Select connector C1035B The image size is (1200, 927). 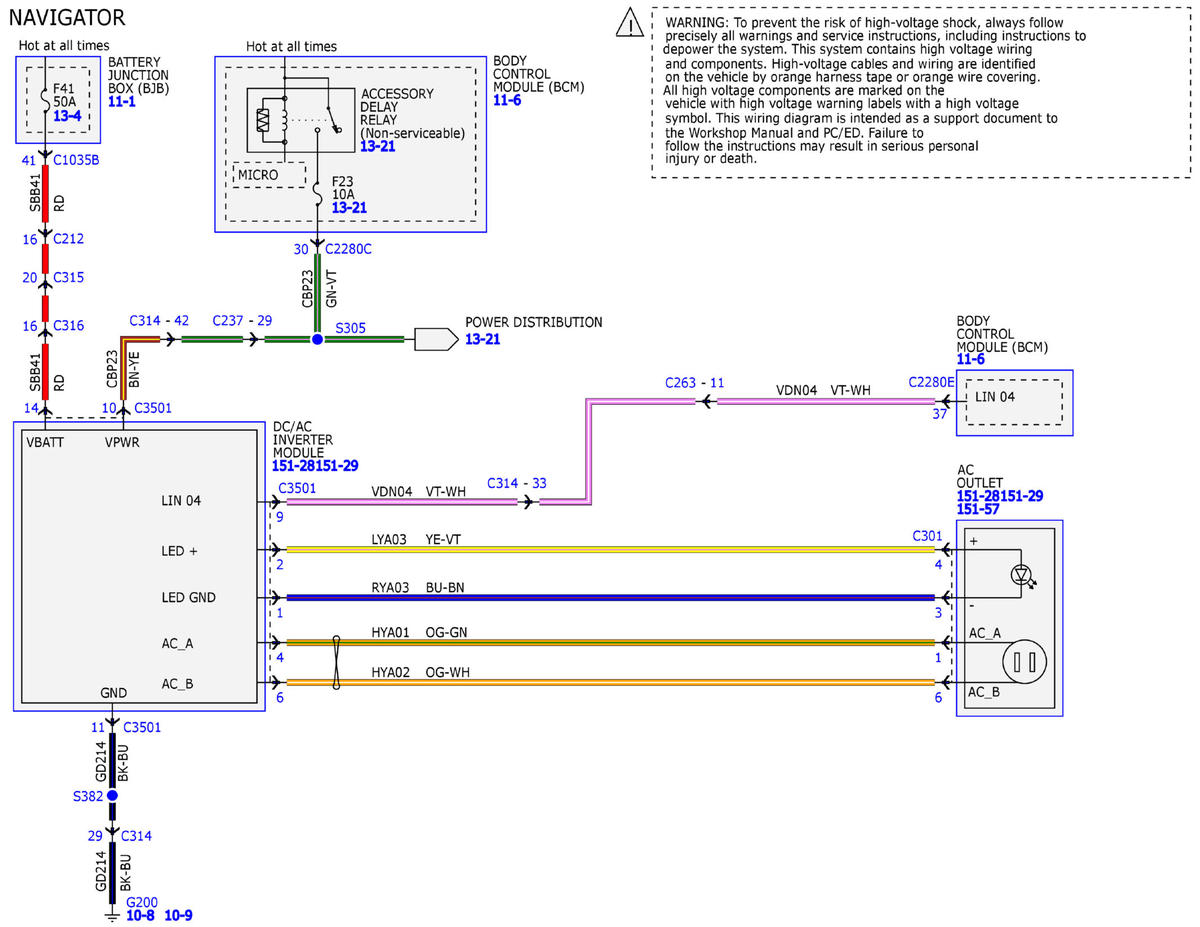76,159
